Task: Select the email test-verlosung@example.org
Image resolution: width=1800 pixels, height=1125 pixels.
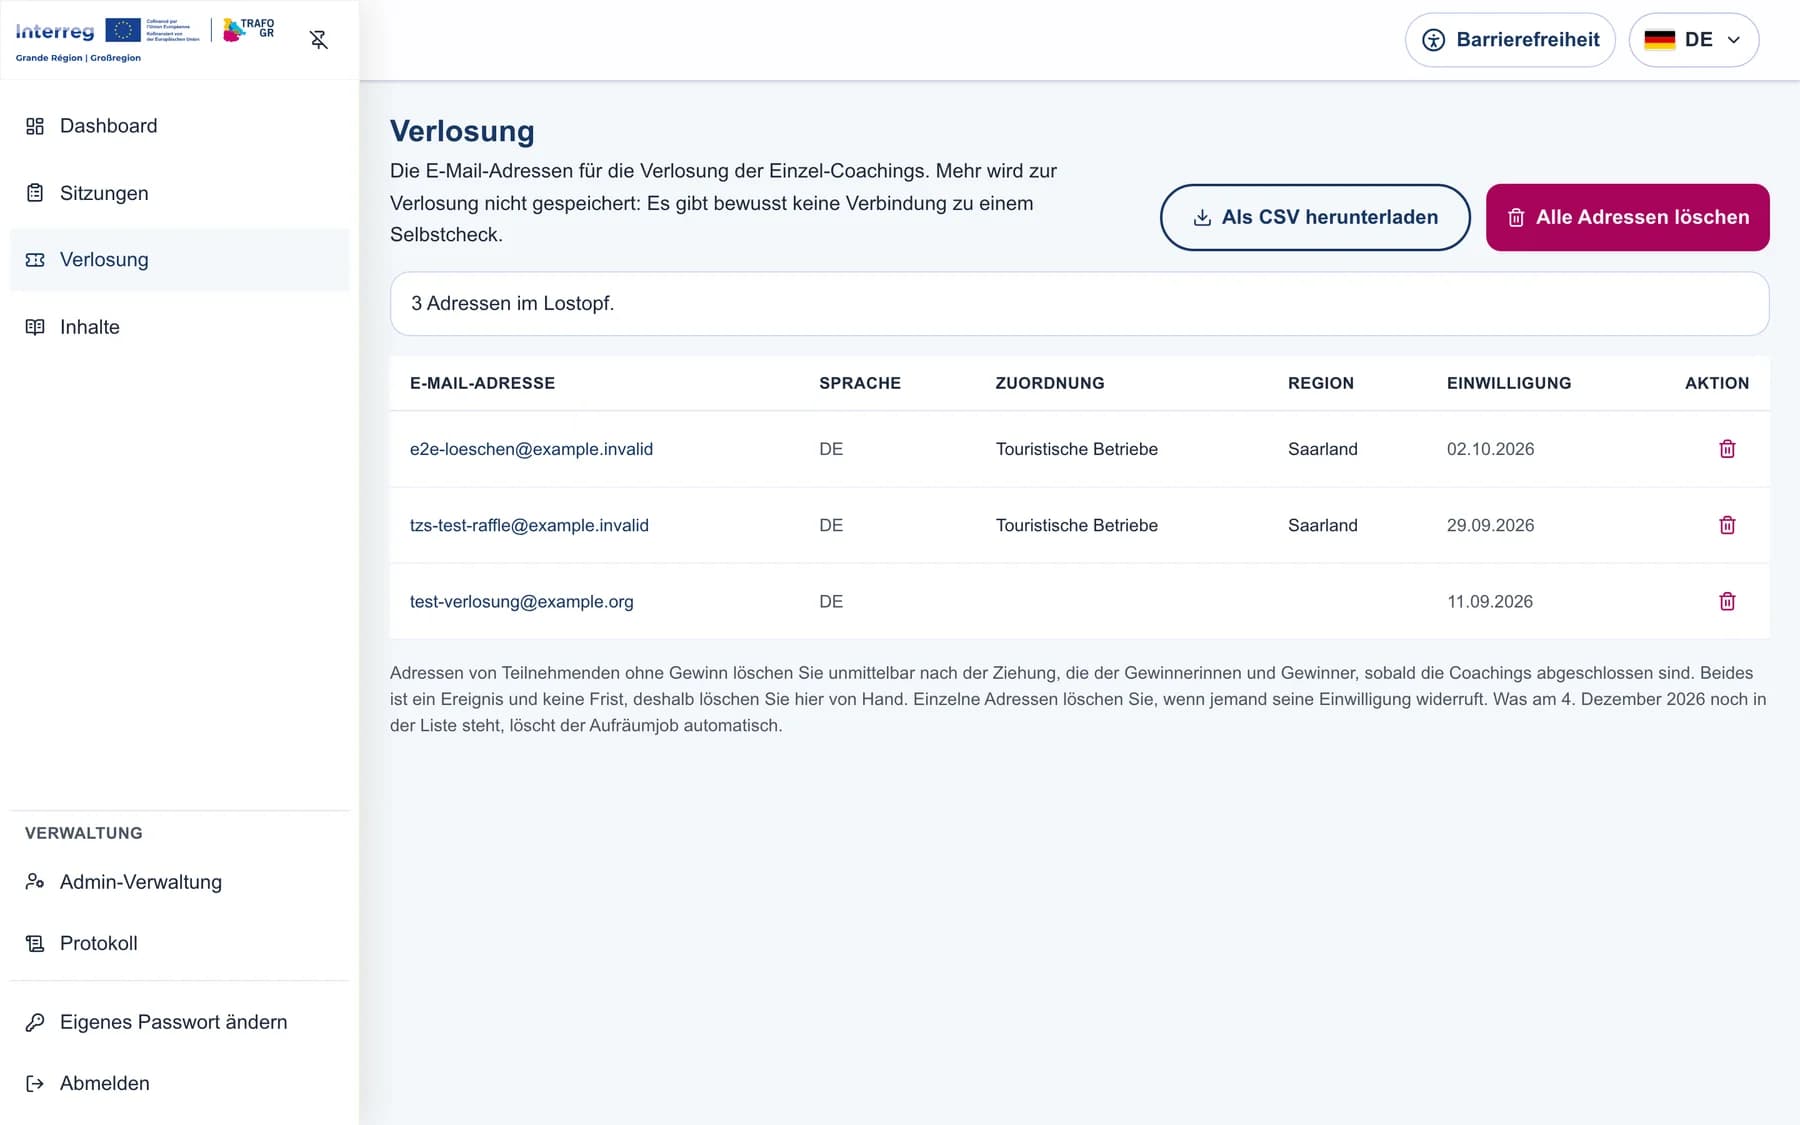Action: [522, 601]
